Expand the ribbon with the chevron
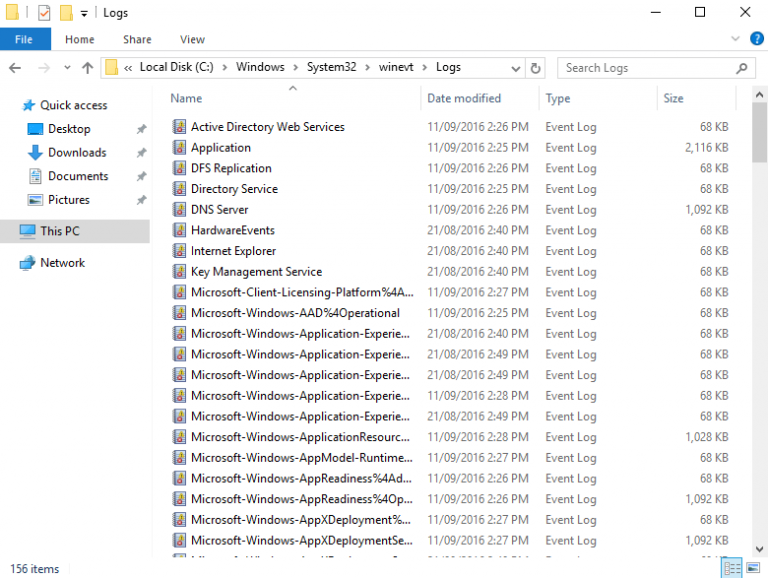This screenshot has height=578, width=768. click(x=735, y=38)
